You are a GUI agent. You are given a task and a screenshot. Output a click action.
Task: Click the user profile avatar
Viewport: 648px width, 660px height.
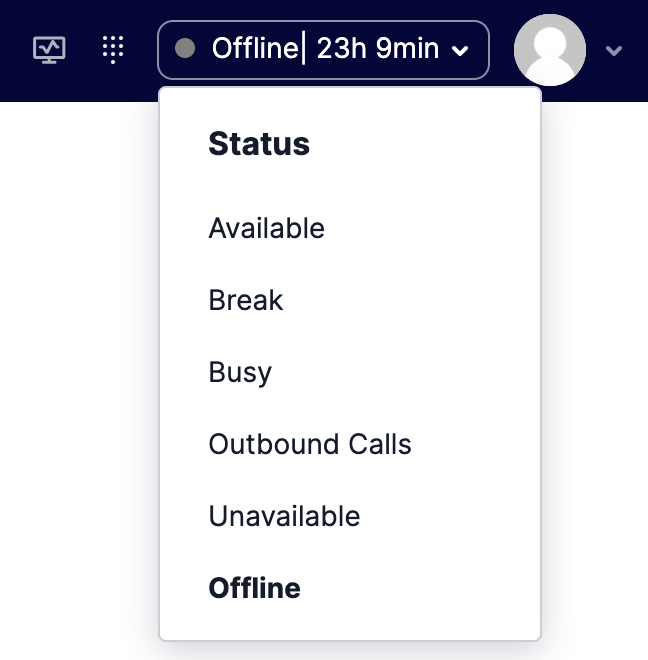550,50
